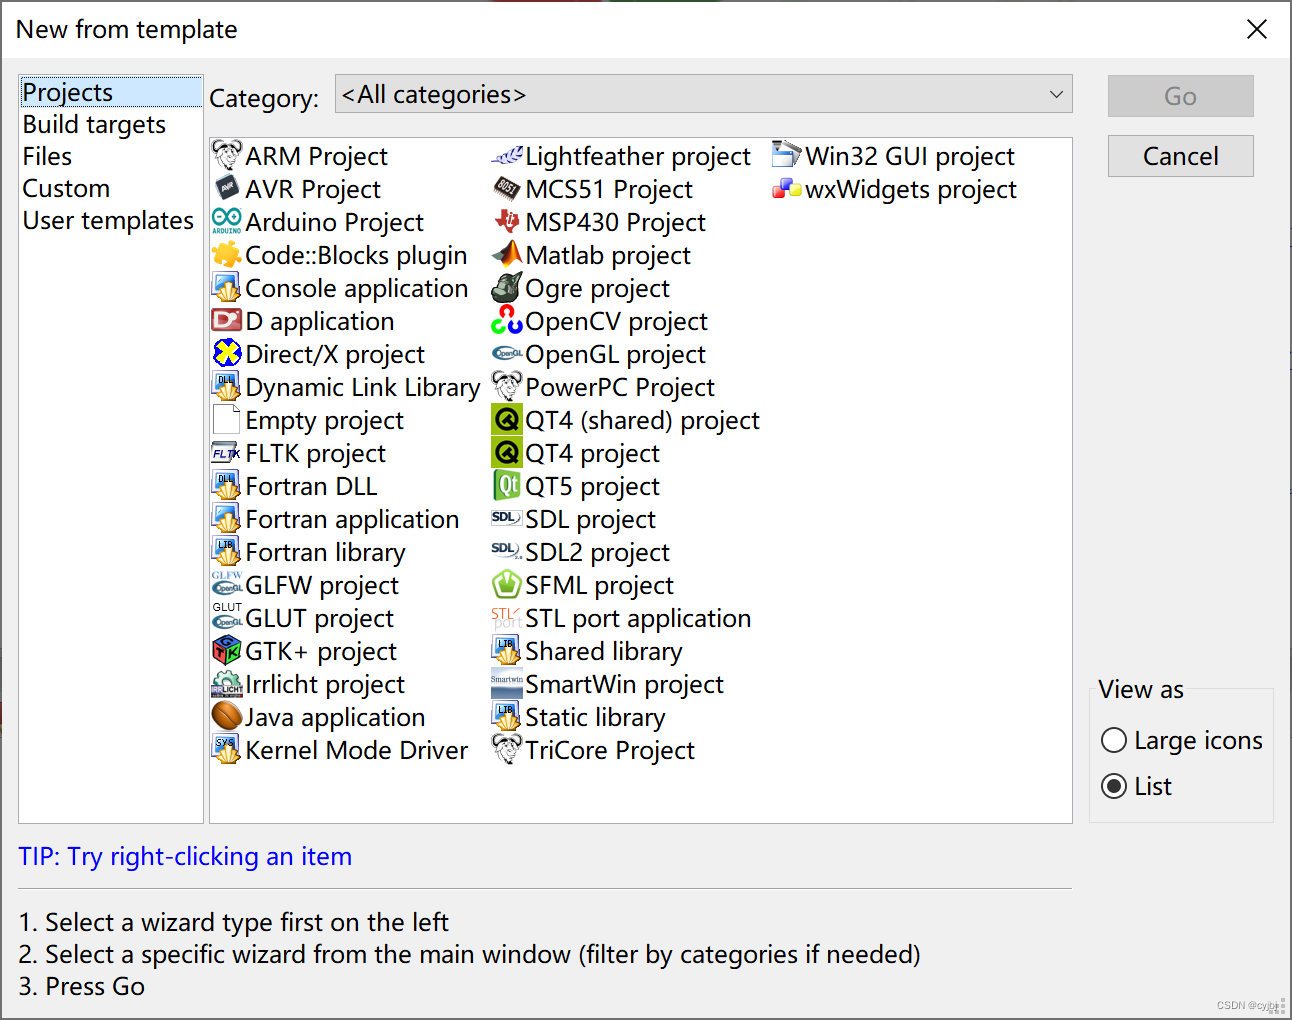Click the wxWidgets project blocks icon
Image resolution: width=1292 pixels, height=1020 pixels.
[787, 188]
